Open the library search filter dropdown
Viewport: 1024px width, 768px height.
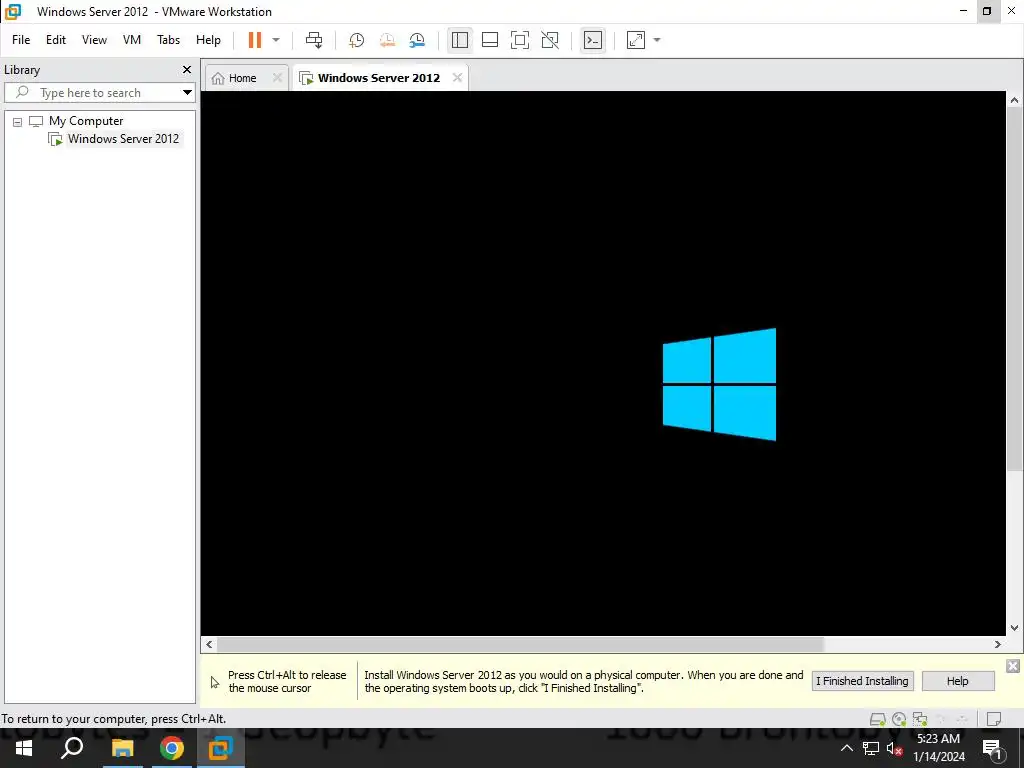[x=187, y=93]
